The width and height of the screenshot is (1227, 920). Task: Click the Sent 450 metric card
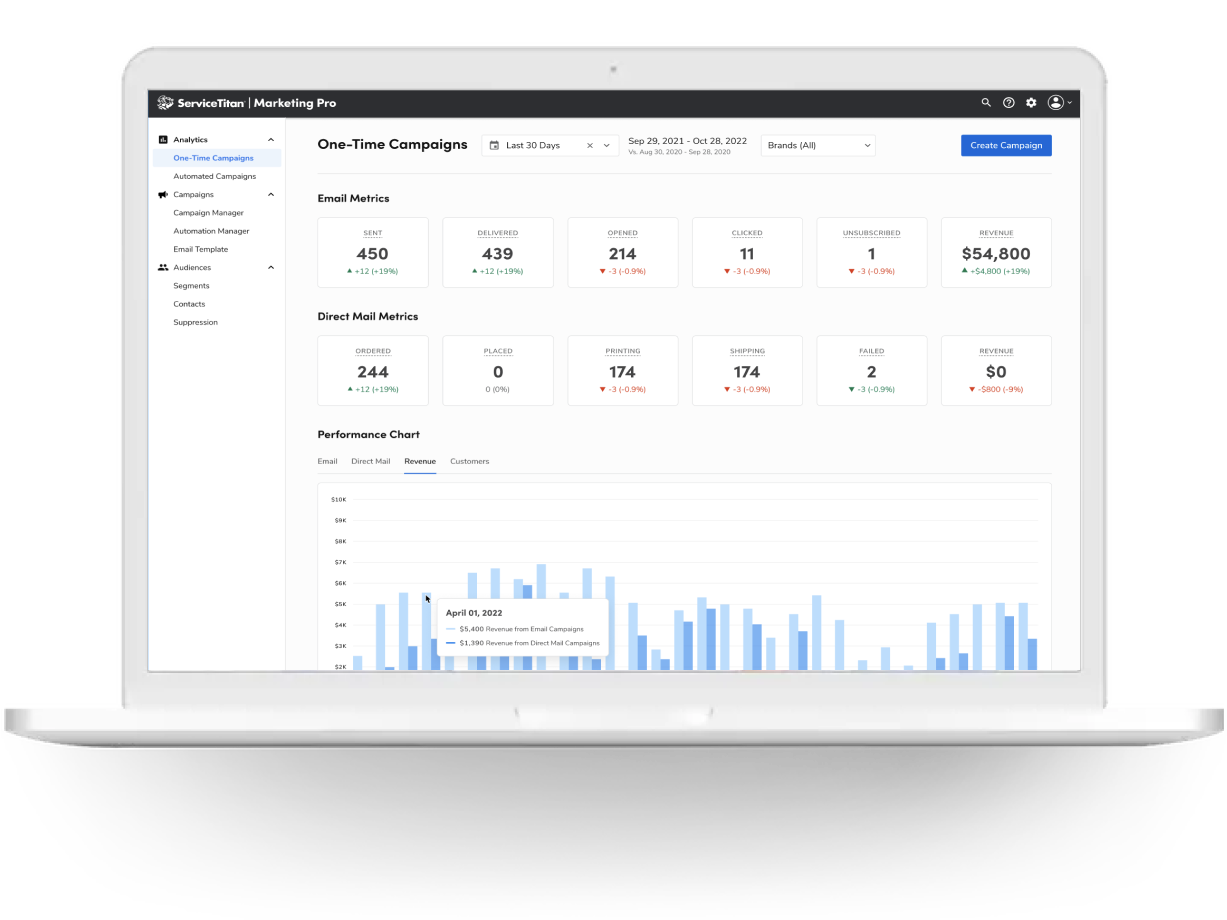[x=373, y=253]
